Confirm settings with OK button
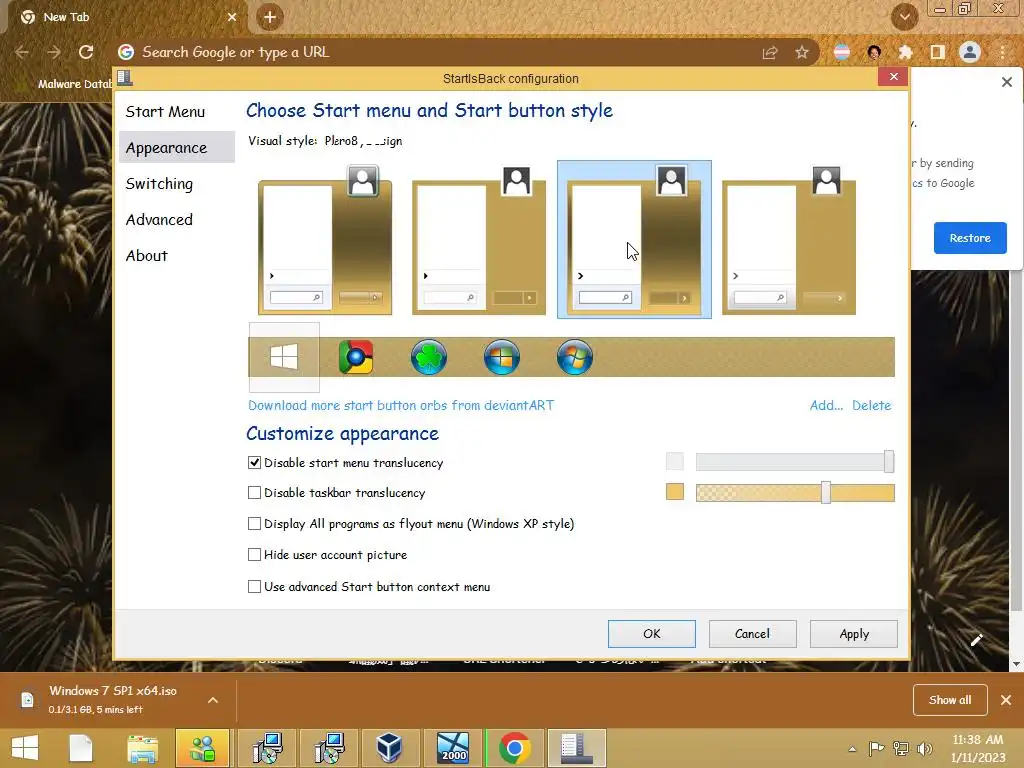 [652, 633]
